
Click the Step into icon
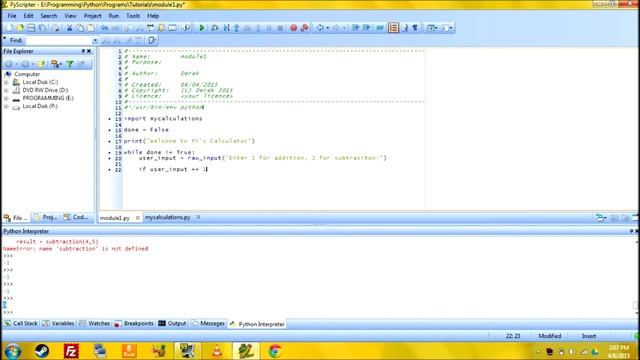click(x=236, y=28)
